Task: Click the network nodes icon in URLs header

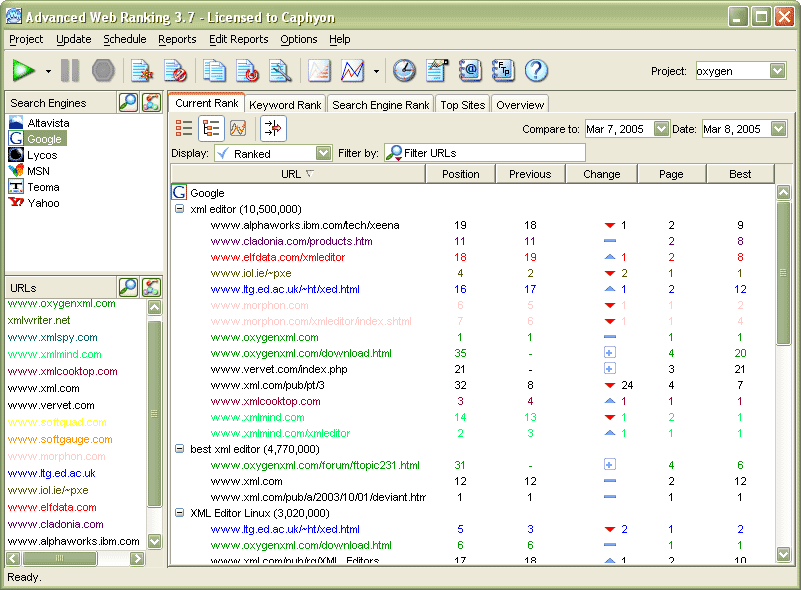Action: tap(151, 288)
